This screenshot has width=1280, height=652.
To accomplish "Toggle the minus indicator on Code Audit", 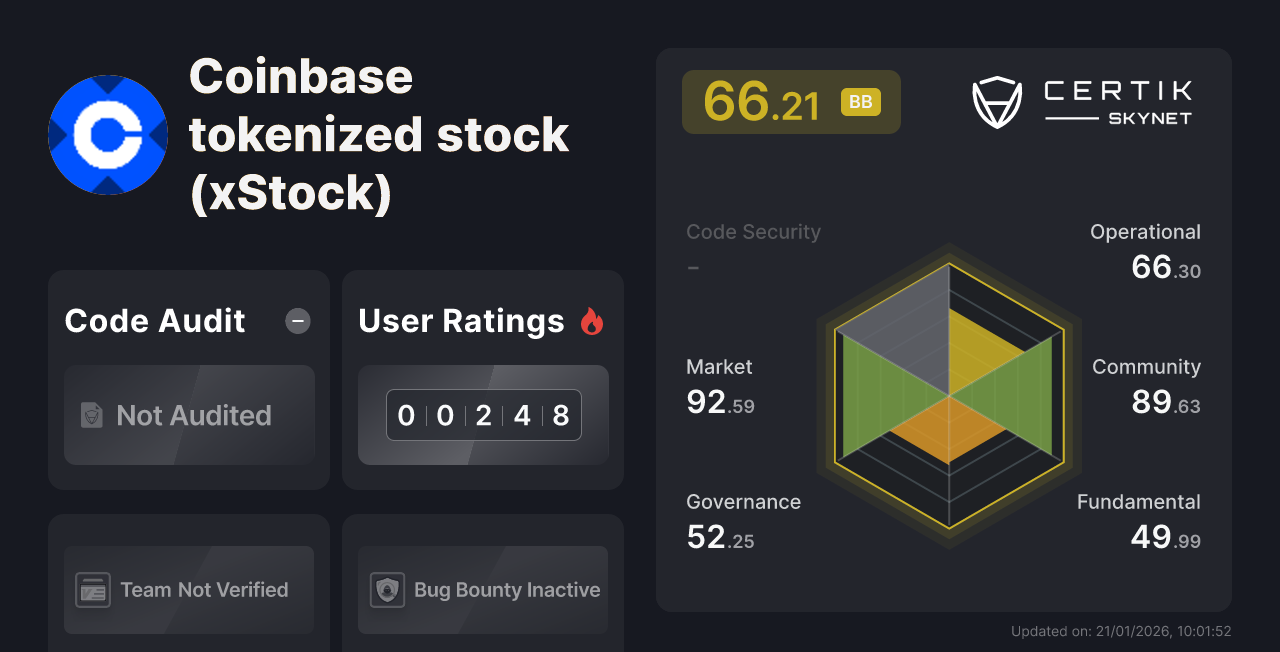I will pos(297,321).
